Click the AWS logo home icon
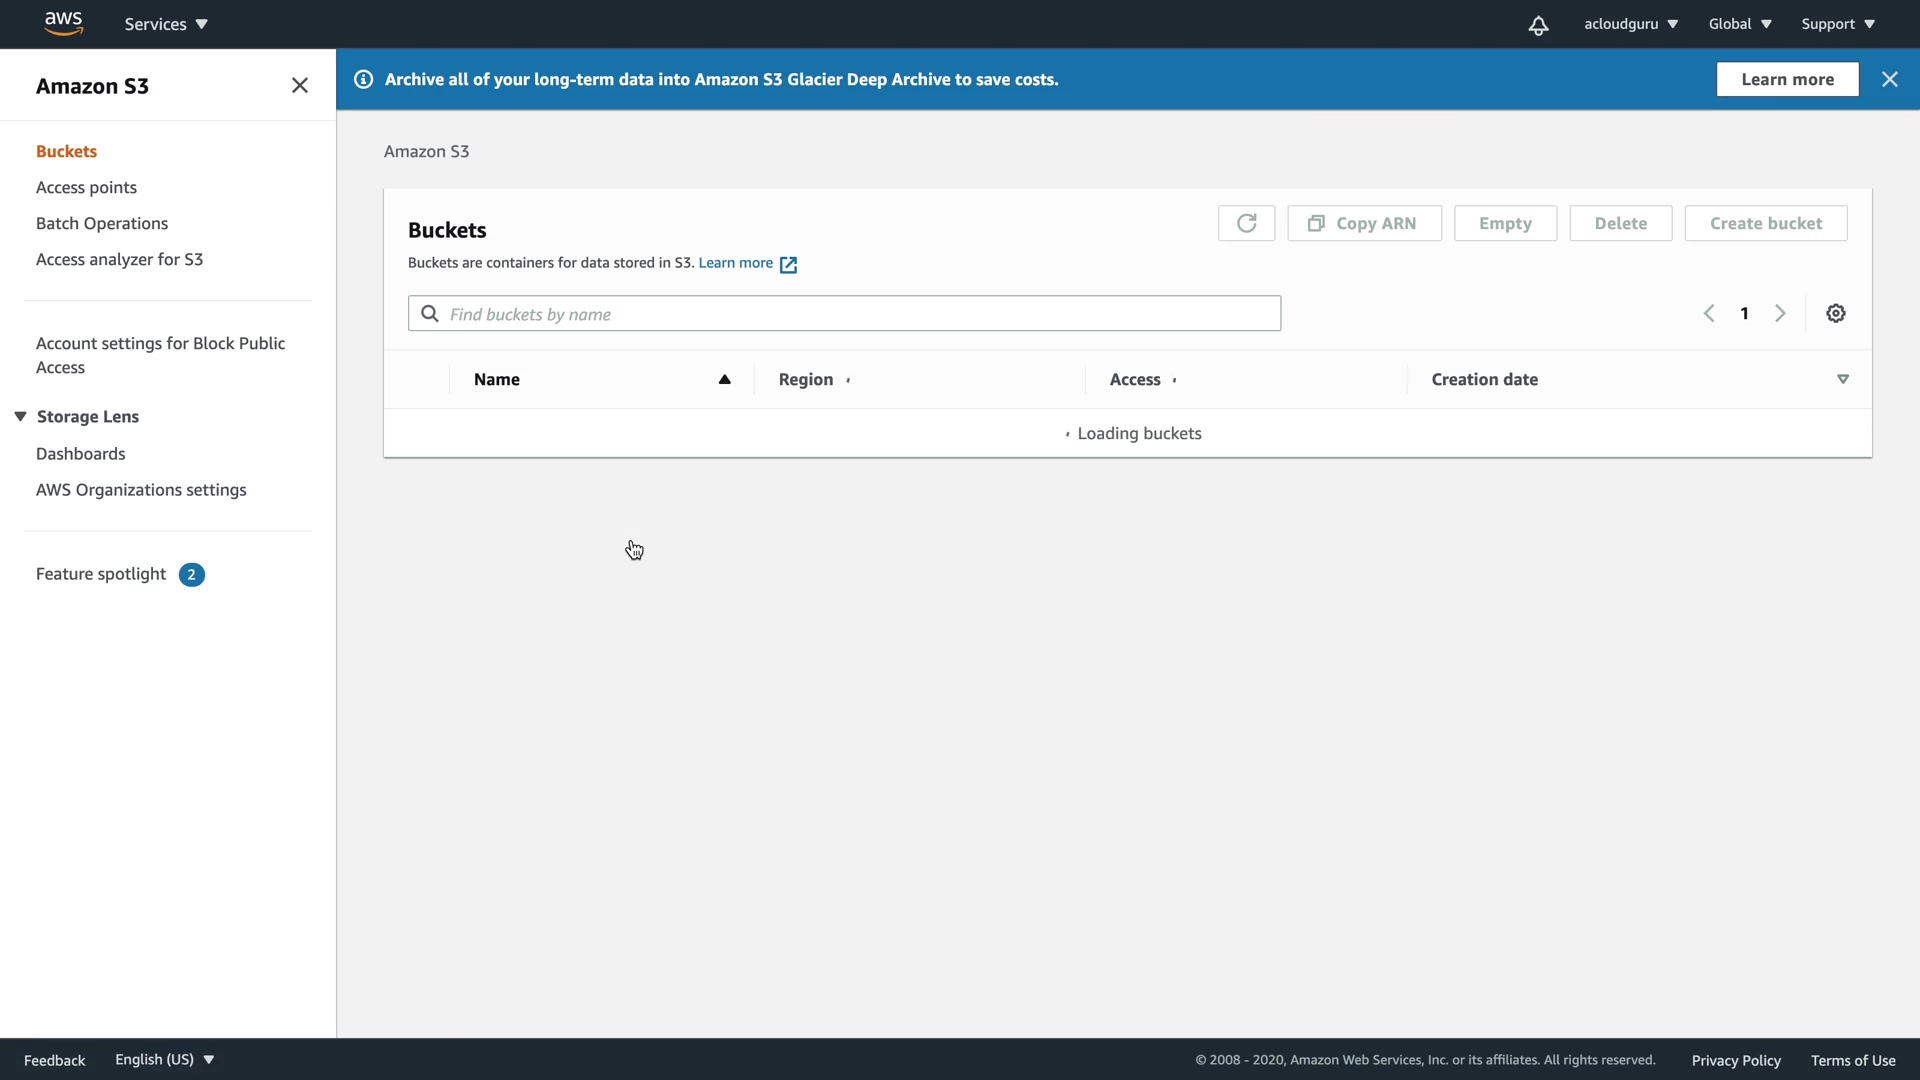This screenshot has width=1920, height=1080. pos(63,23)
